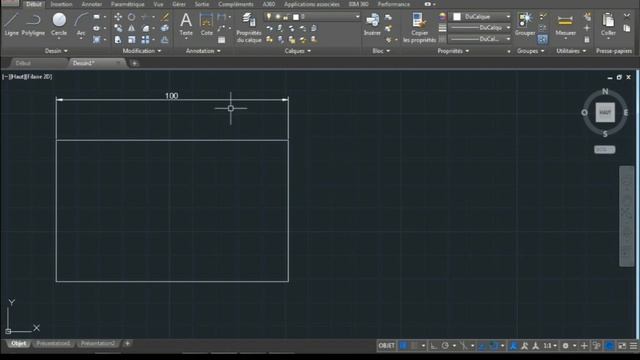This screenshot has width=640, height=360.
Task: Click the Insérer block tool
Action: pyautogui.click(x=372, y=24)
